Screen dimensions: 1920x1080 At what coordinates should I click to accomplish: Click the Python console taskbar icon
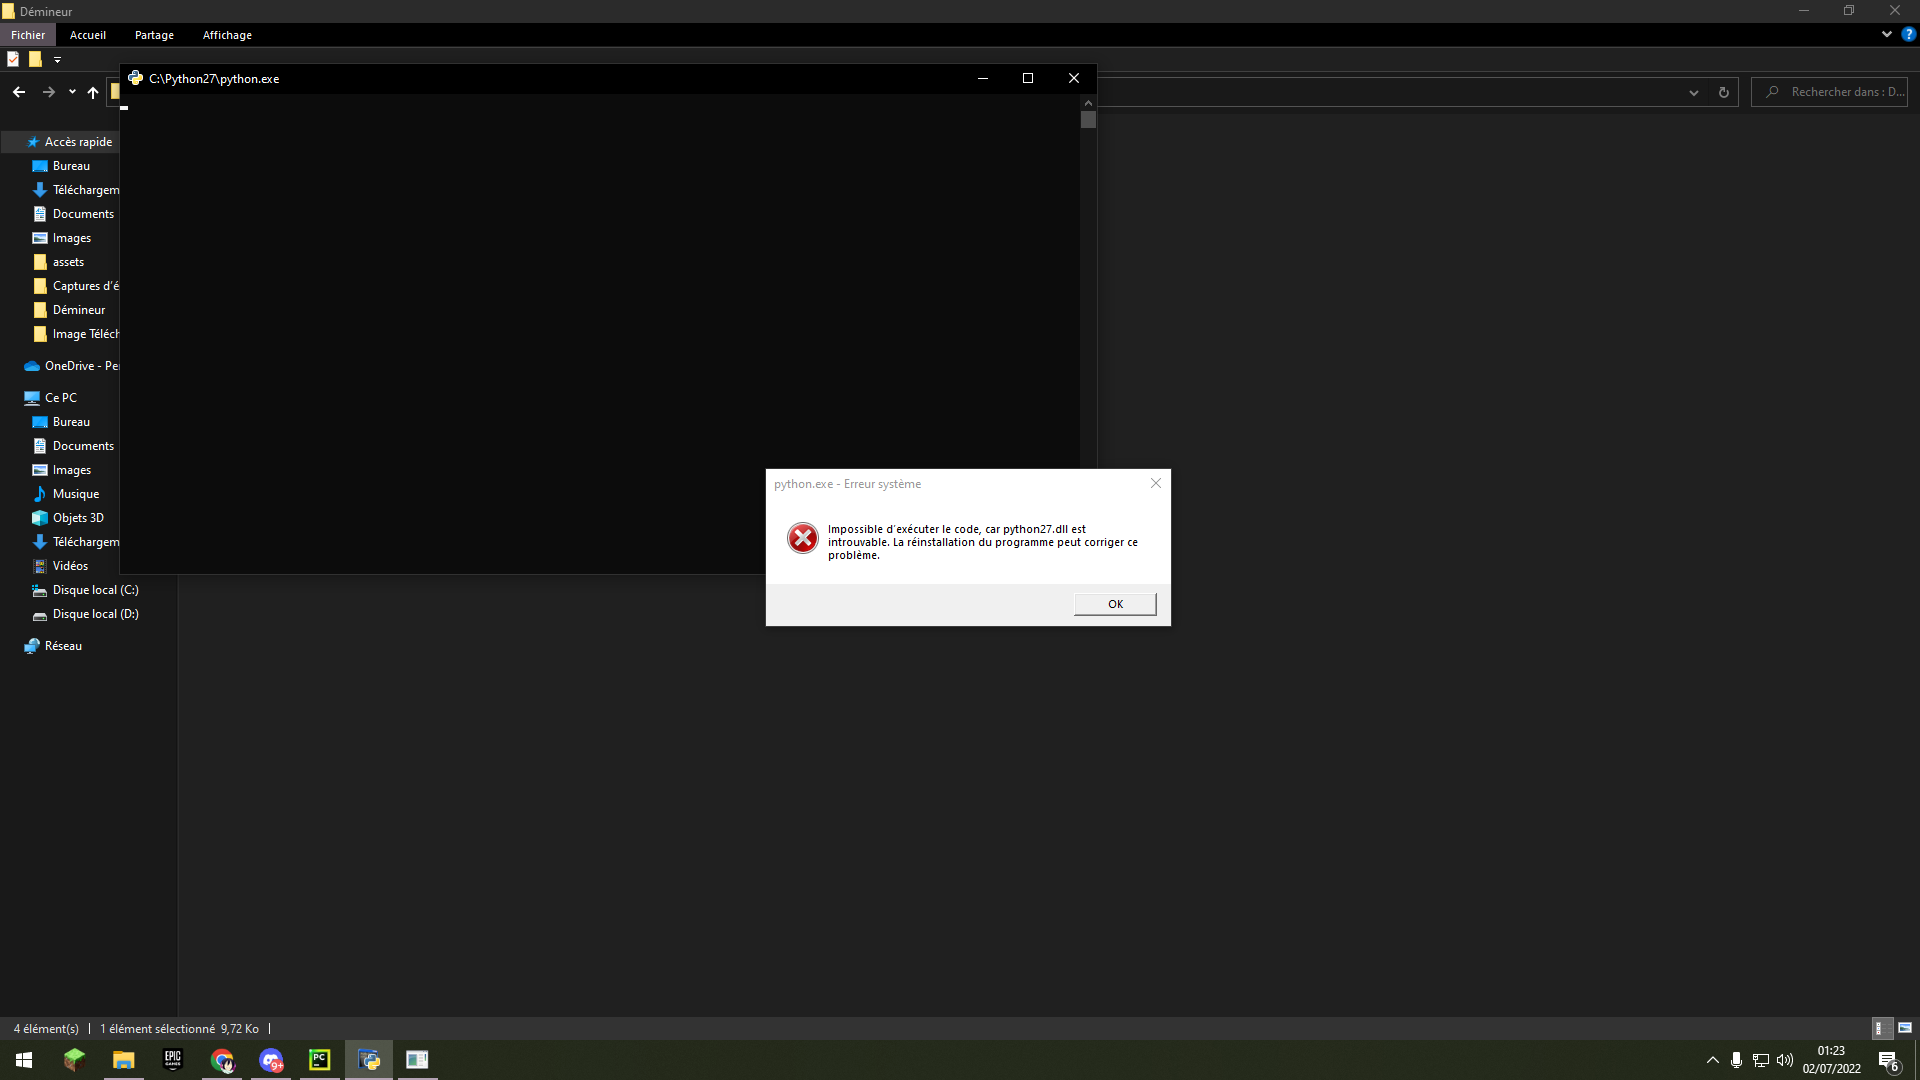369,1060
